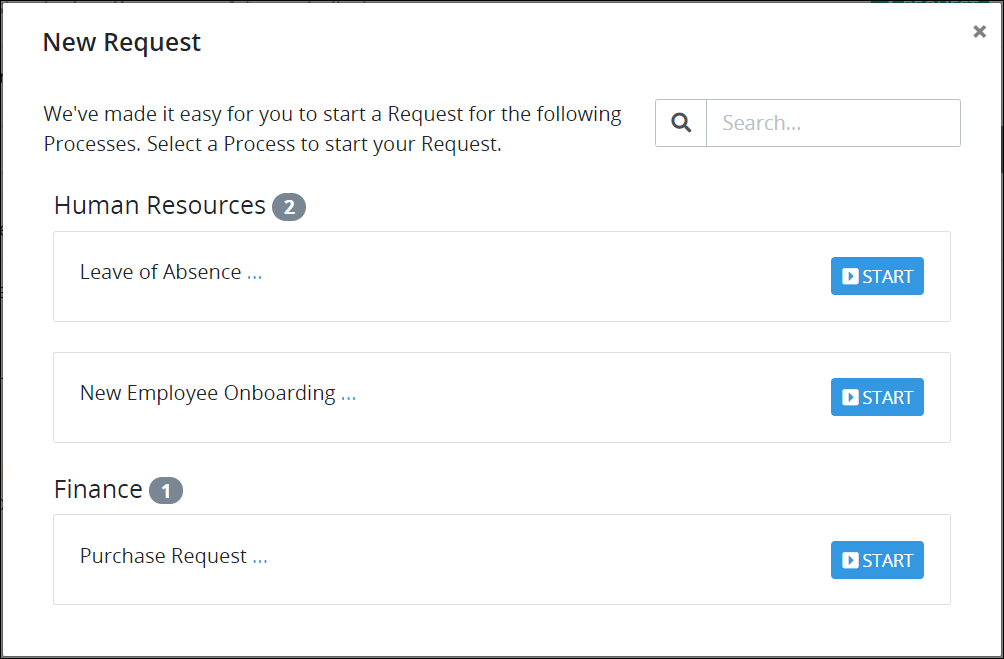Focus the Search processes input field

pyautogui.click(x=833, y=123)
